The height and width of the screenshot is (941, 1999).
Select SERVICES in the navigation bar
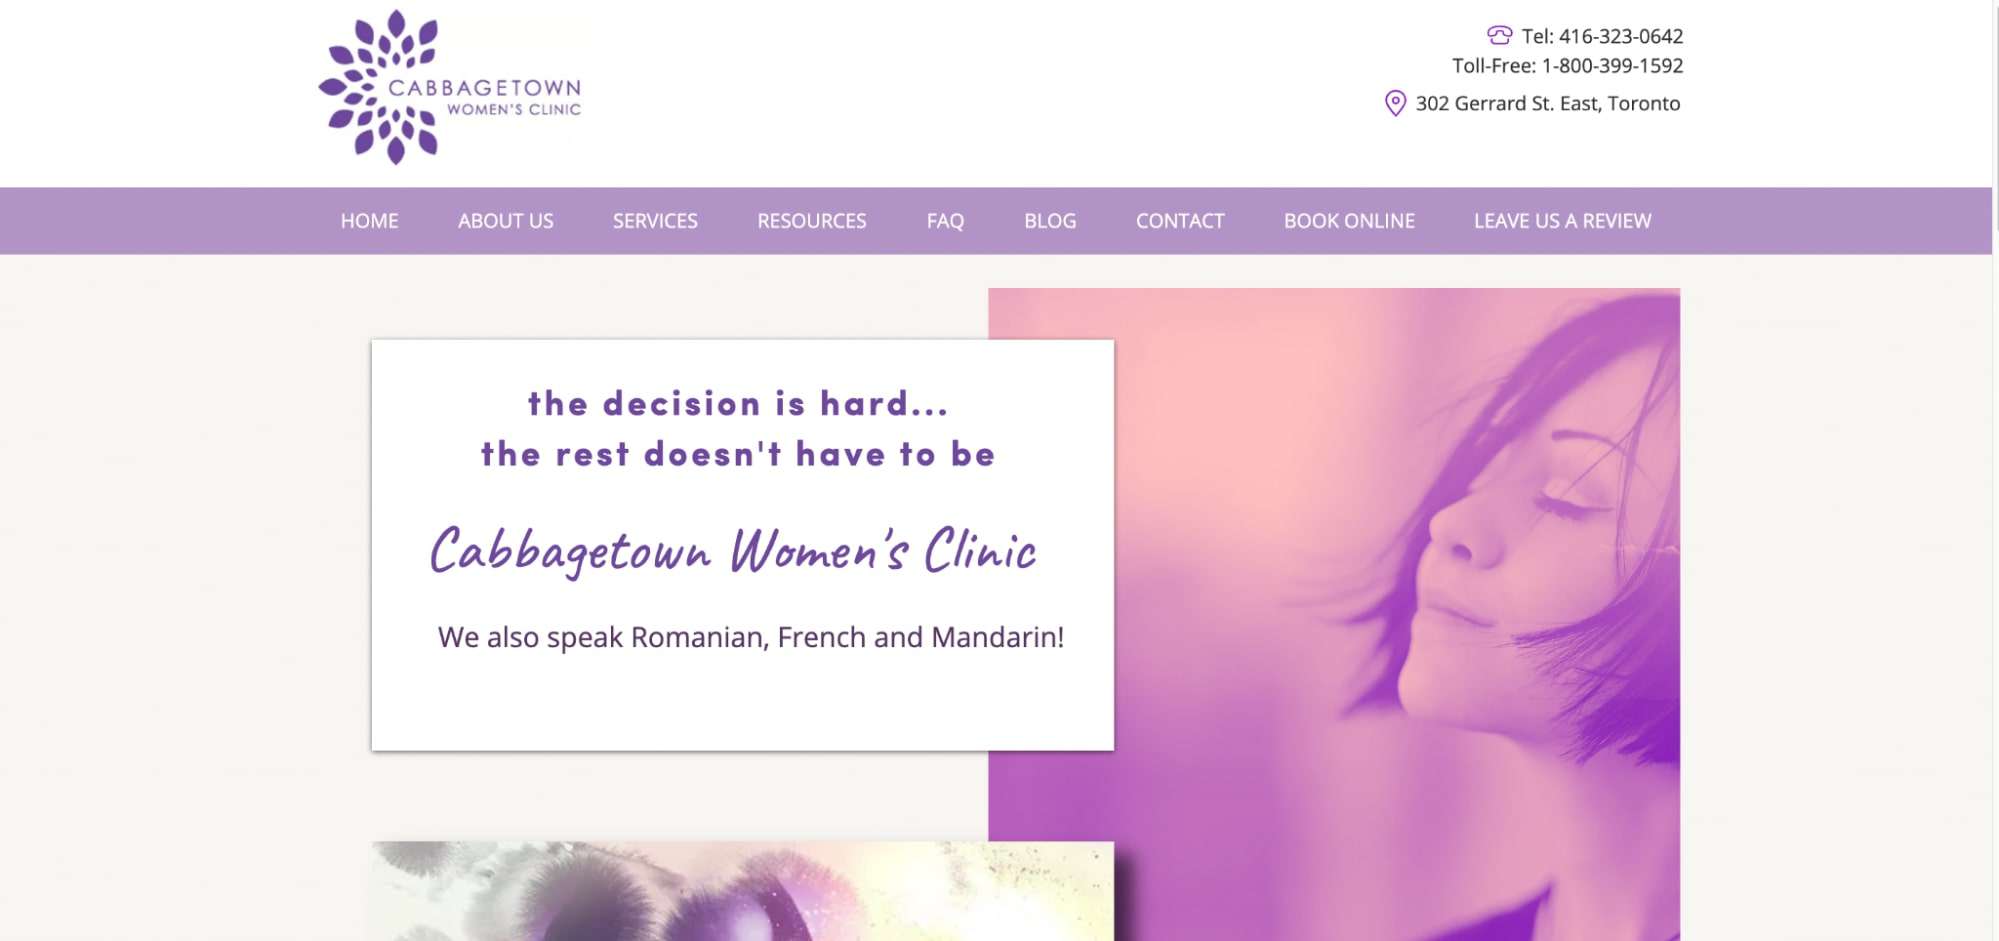[x=655, y=221]
